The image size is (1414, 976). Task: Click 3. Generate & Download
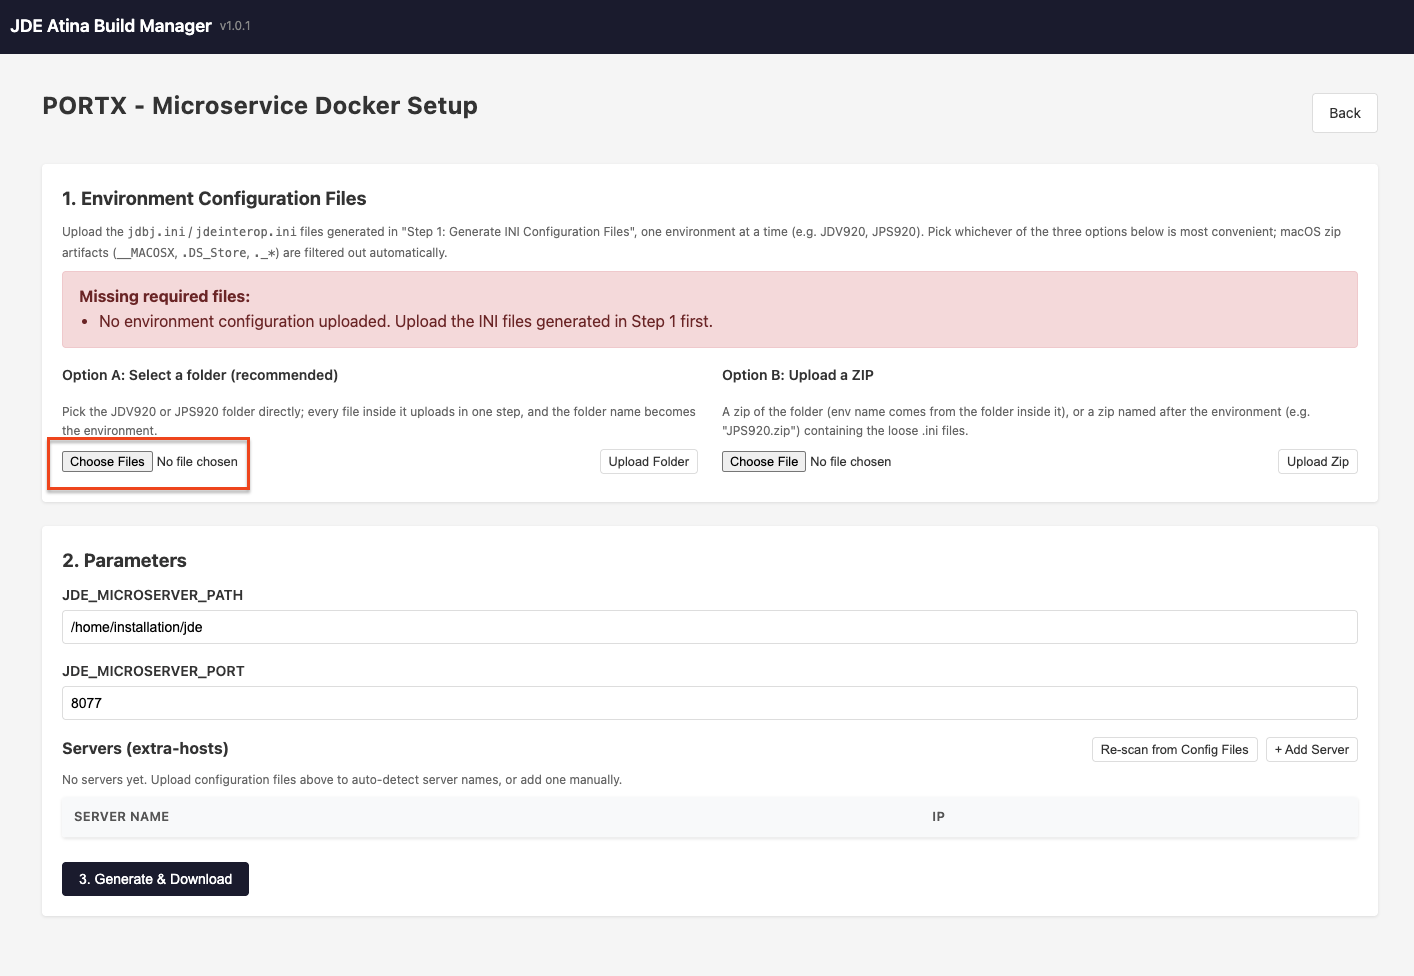(155, 879)
